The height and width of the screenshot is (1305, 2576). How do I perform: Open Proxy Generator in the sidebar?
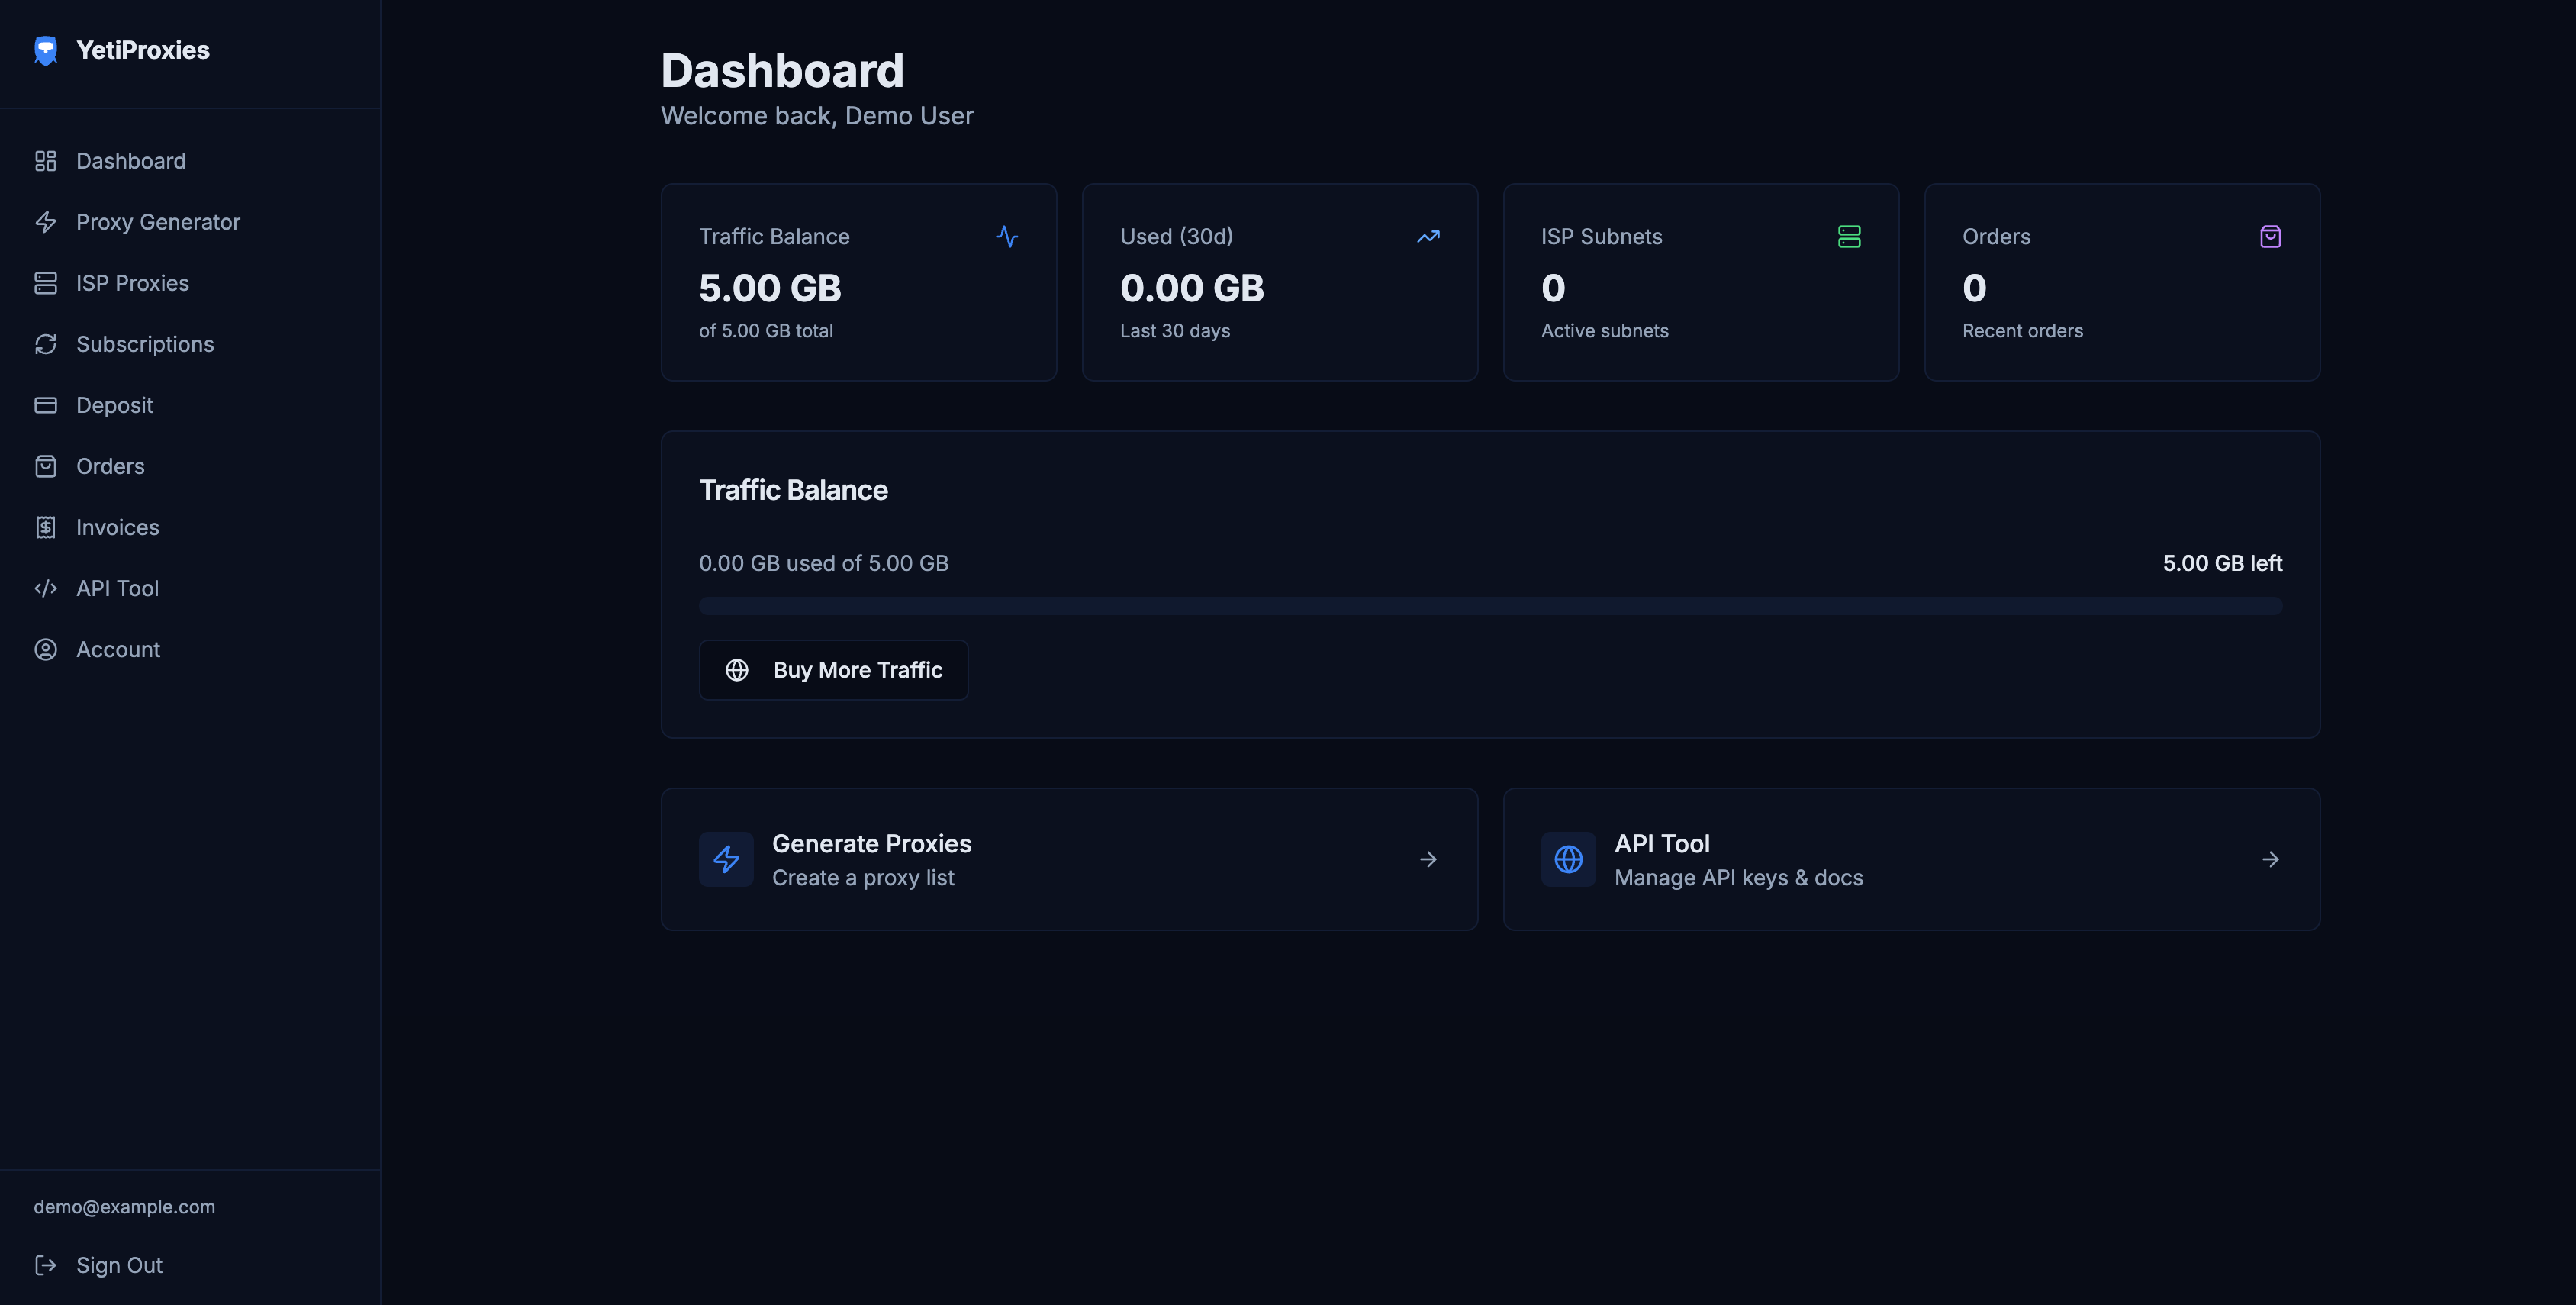click(190, 222)
